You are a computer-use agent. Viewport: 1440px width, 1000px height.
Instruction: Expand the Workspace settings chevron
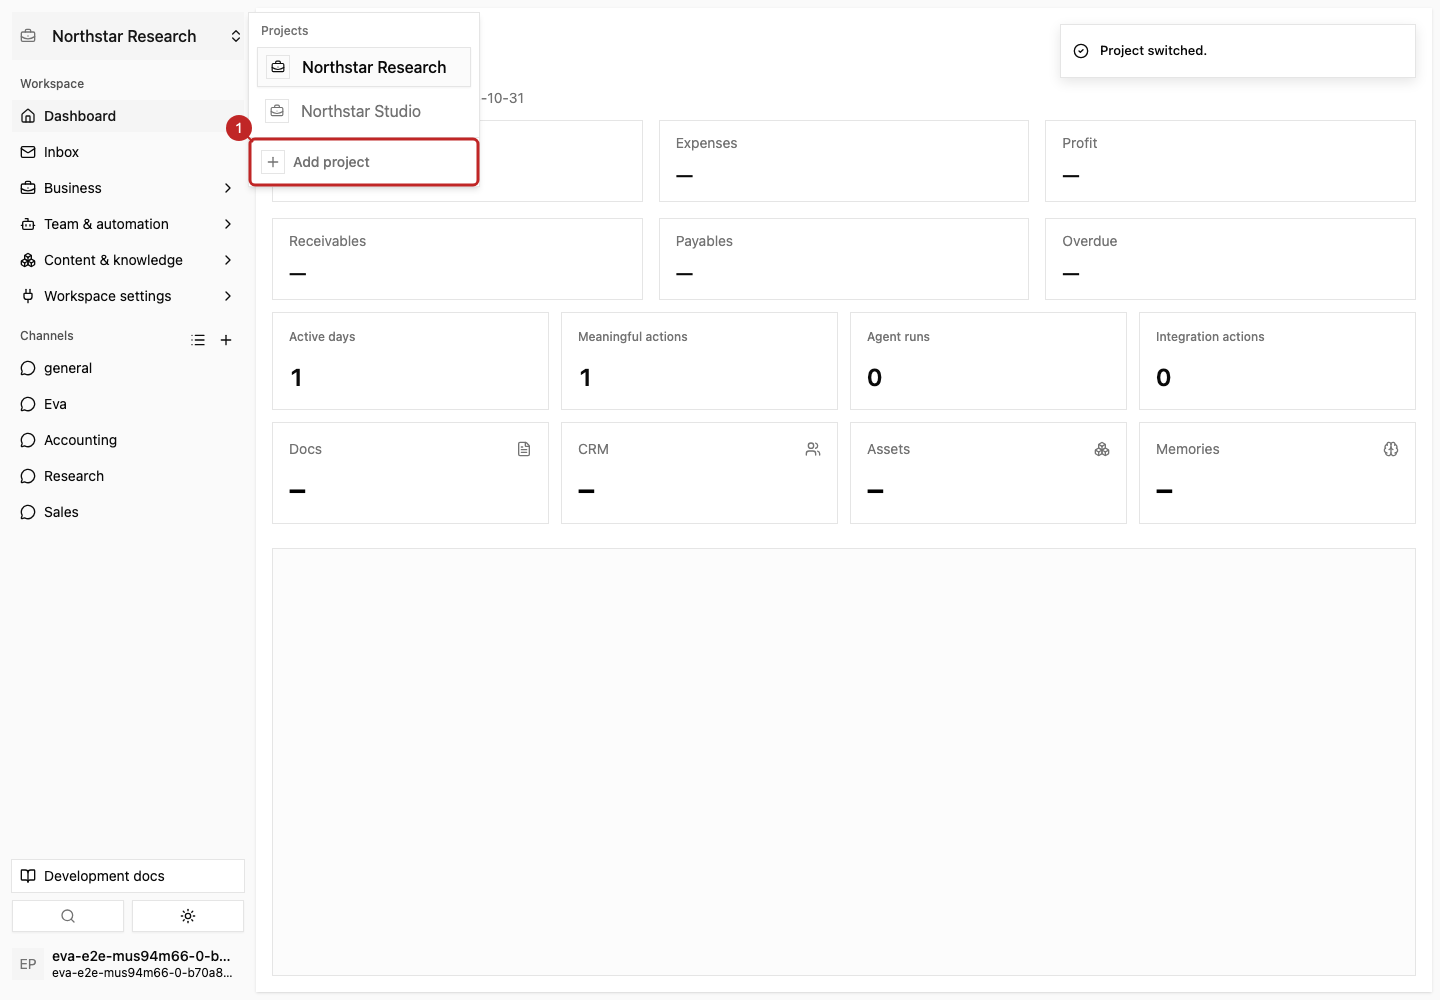coord(228,296)
